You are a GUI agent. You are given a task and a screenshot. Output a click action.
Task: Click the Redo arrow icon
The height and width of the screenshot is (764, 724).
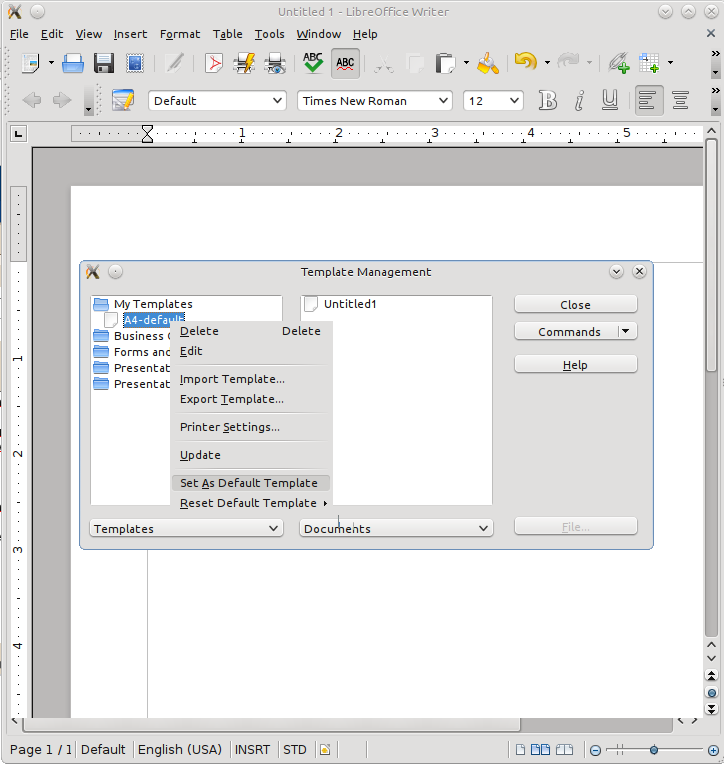pos(568,62)
